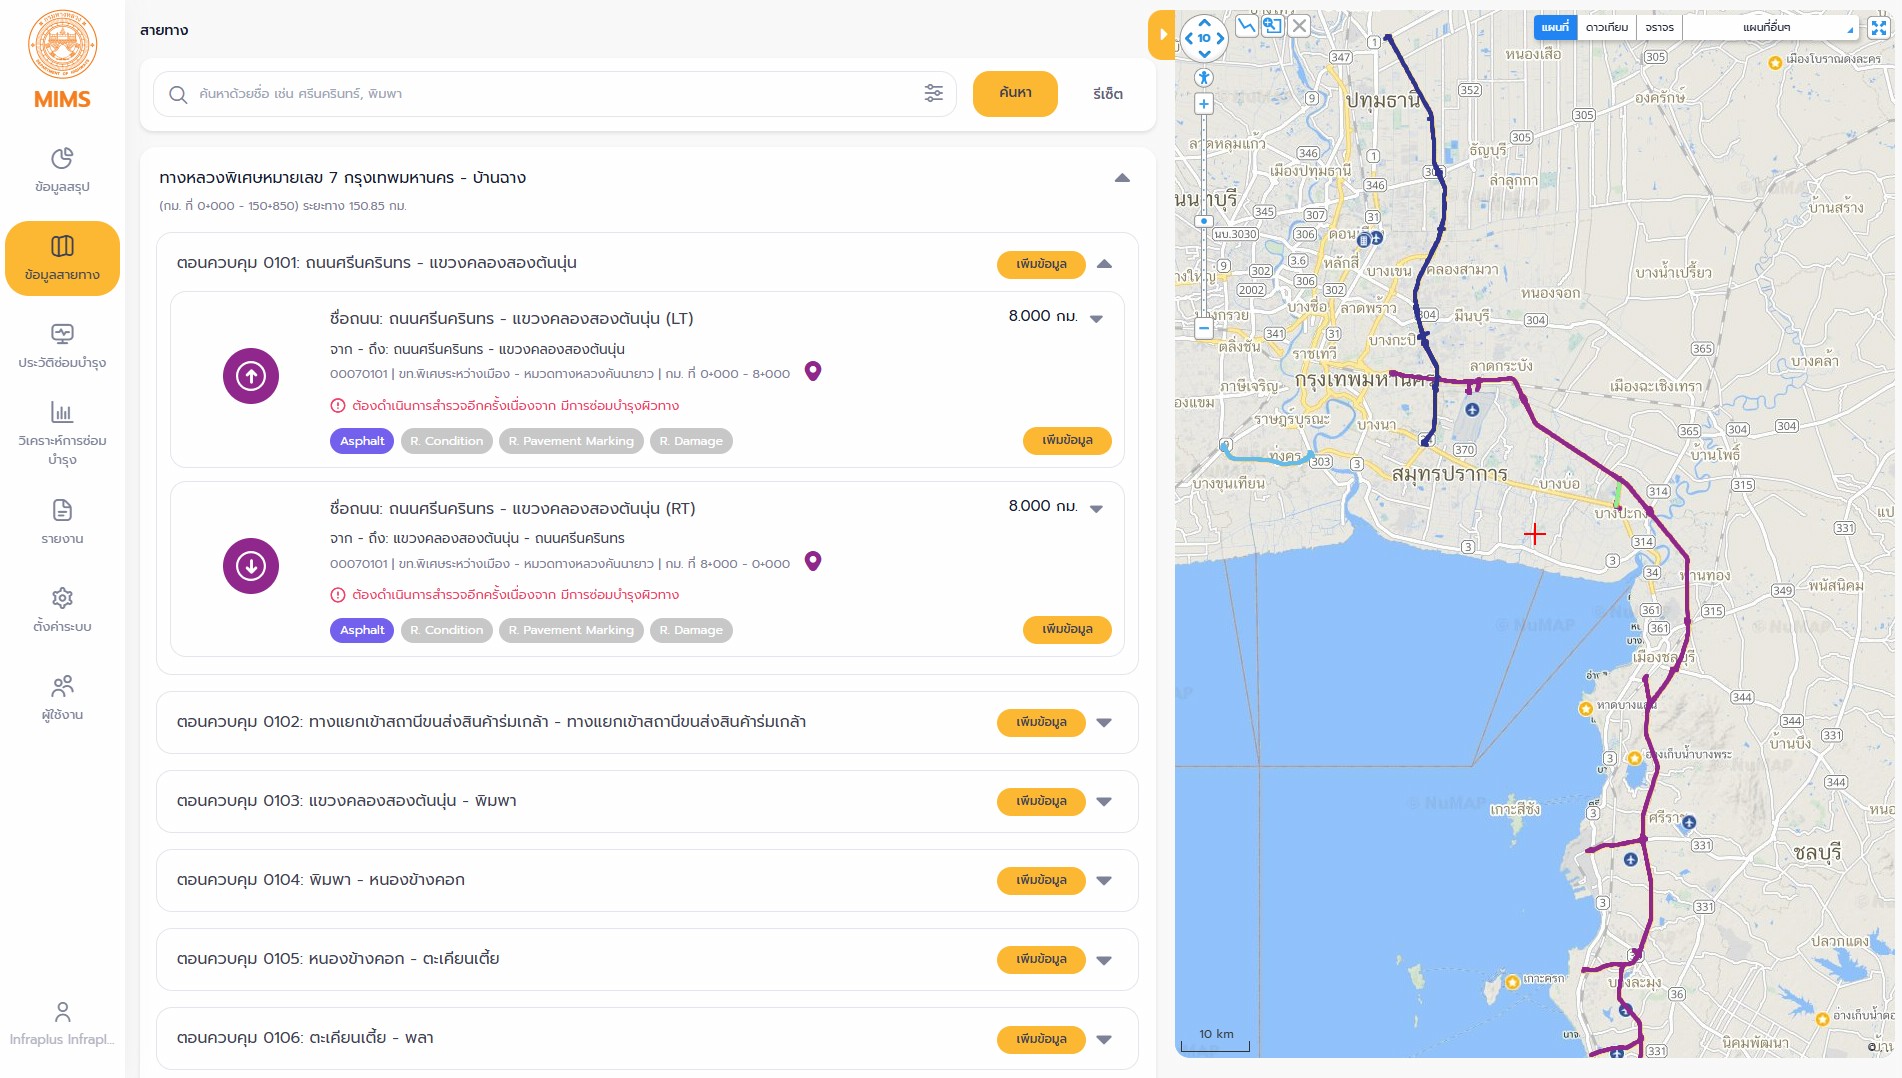Viewport: 1902px width, 1078px height.
Task: Collapse the Highway 7 route header
Action: click(x=1122, y=178)
